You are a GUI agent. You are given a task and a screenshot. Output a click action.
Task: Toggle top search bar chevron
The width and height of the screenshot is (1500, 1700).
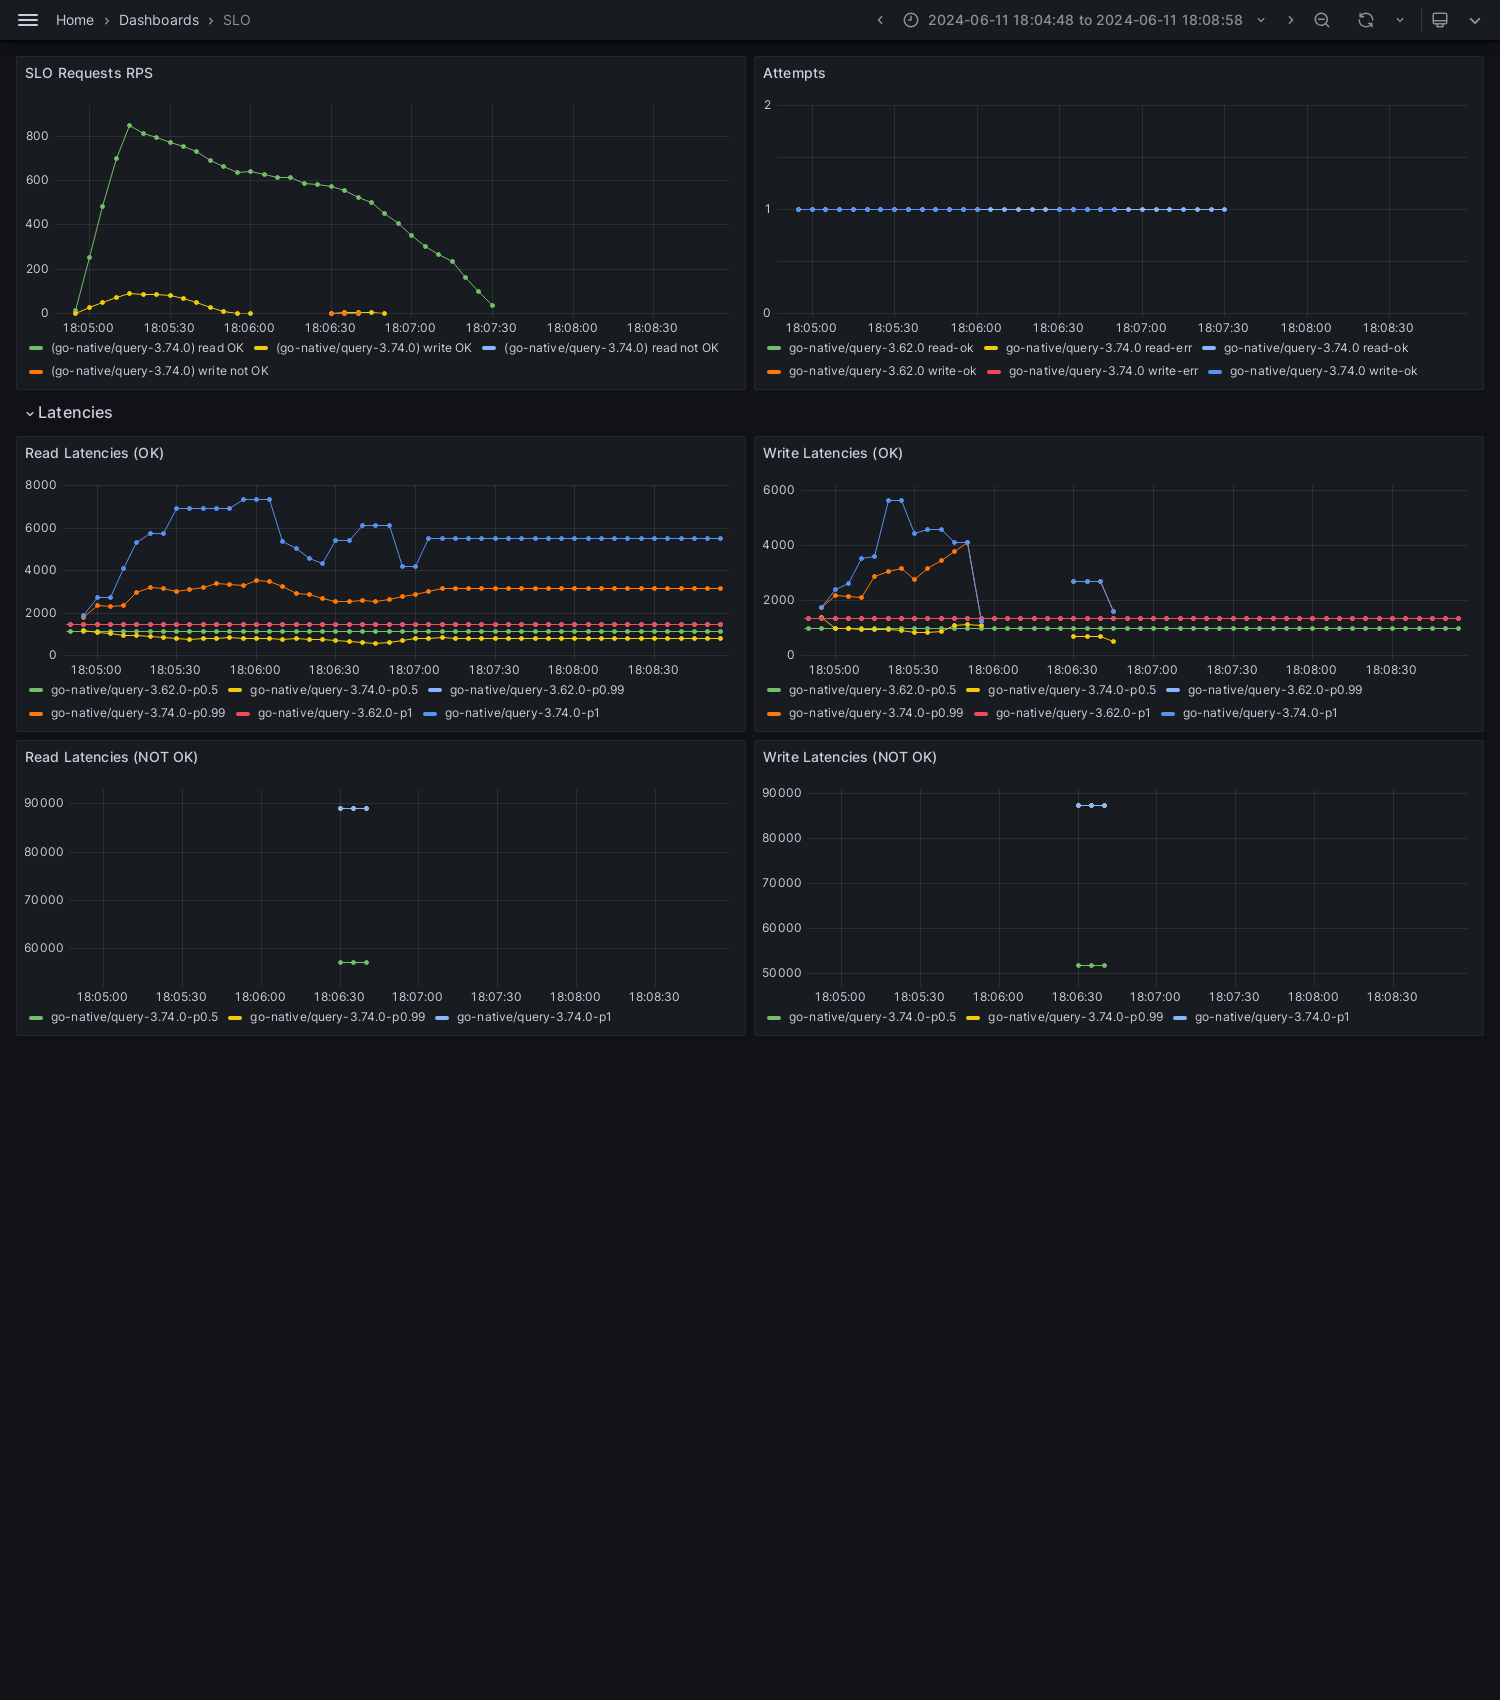[x=1475, y=20]
